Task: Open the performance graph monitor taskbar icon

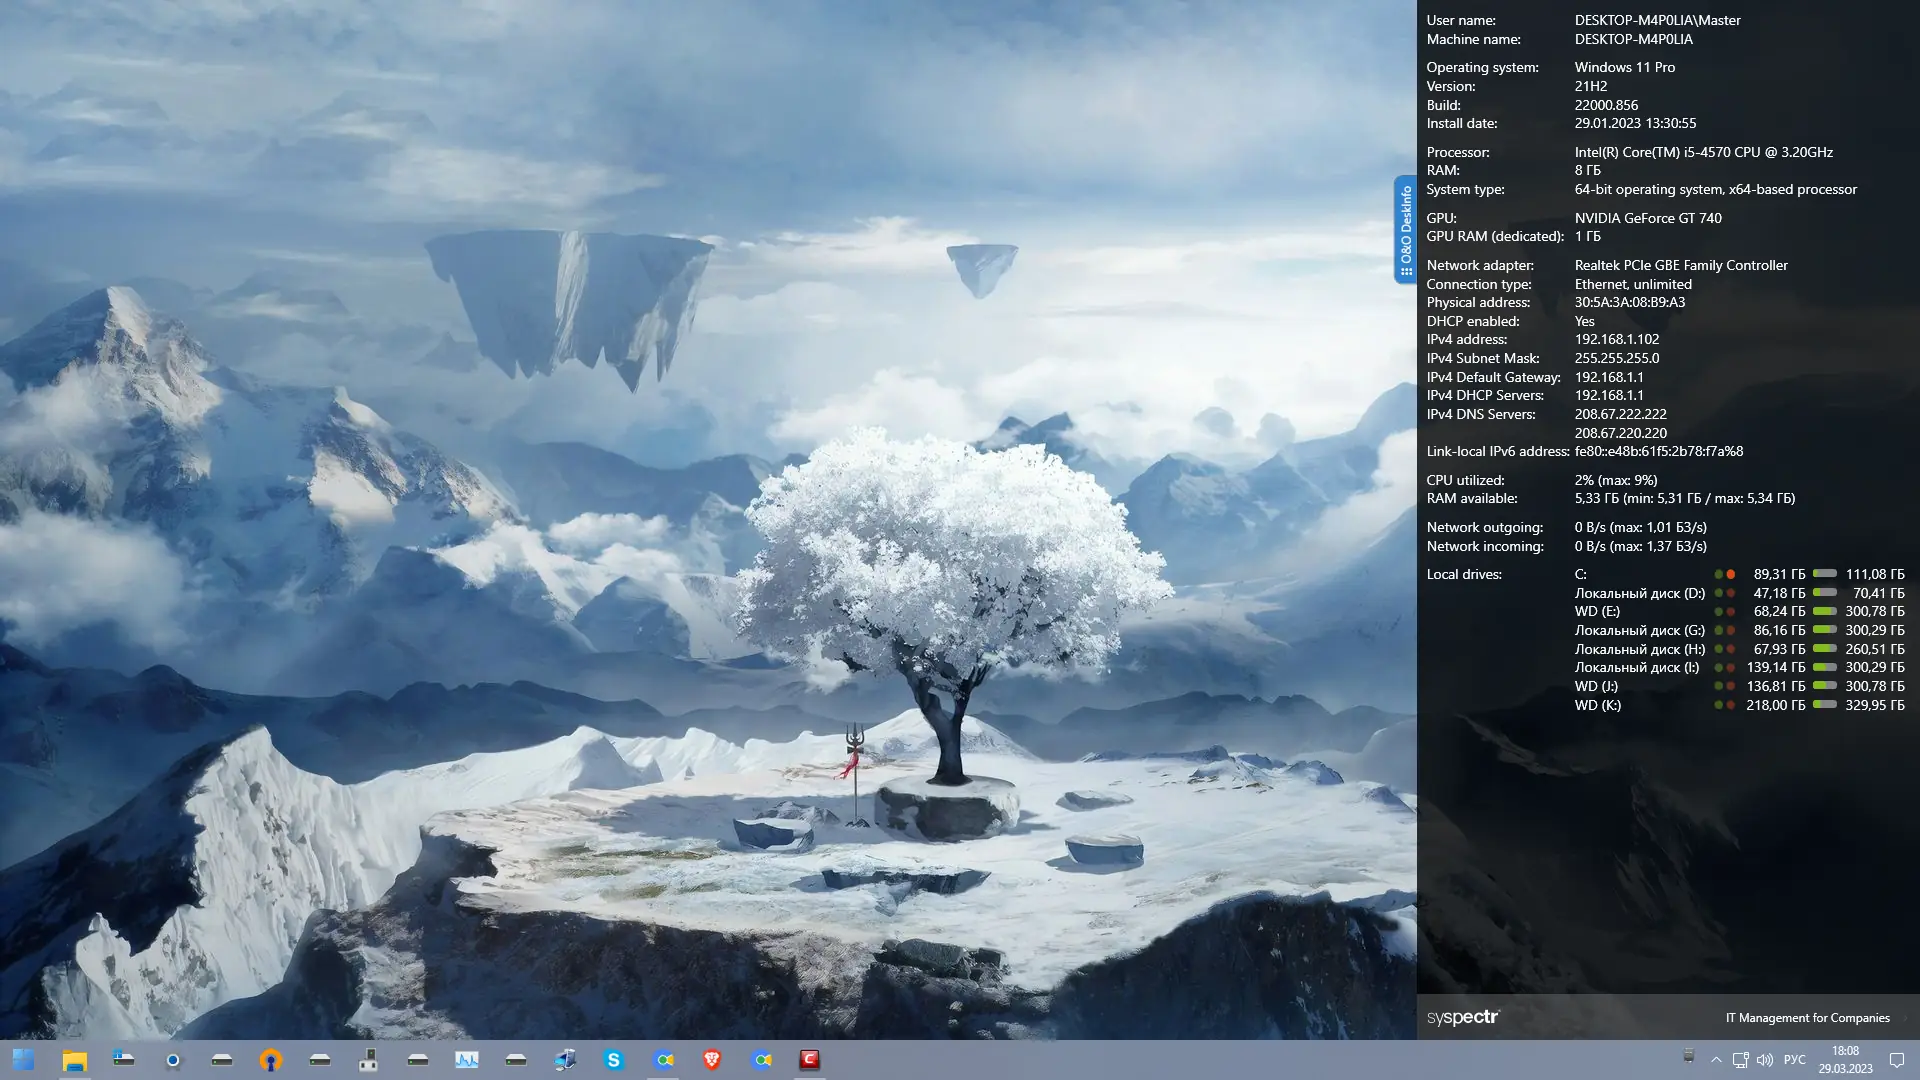Action: [x=467, y=1060]
